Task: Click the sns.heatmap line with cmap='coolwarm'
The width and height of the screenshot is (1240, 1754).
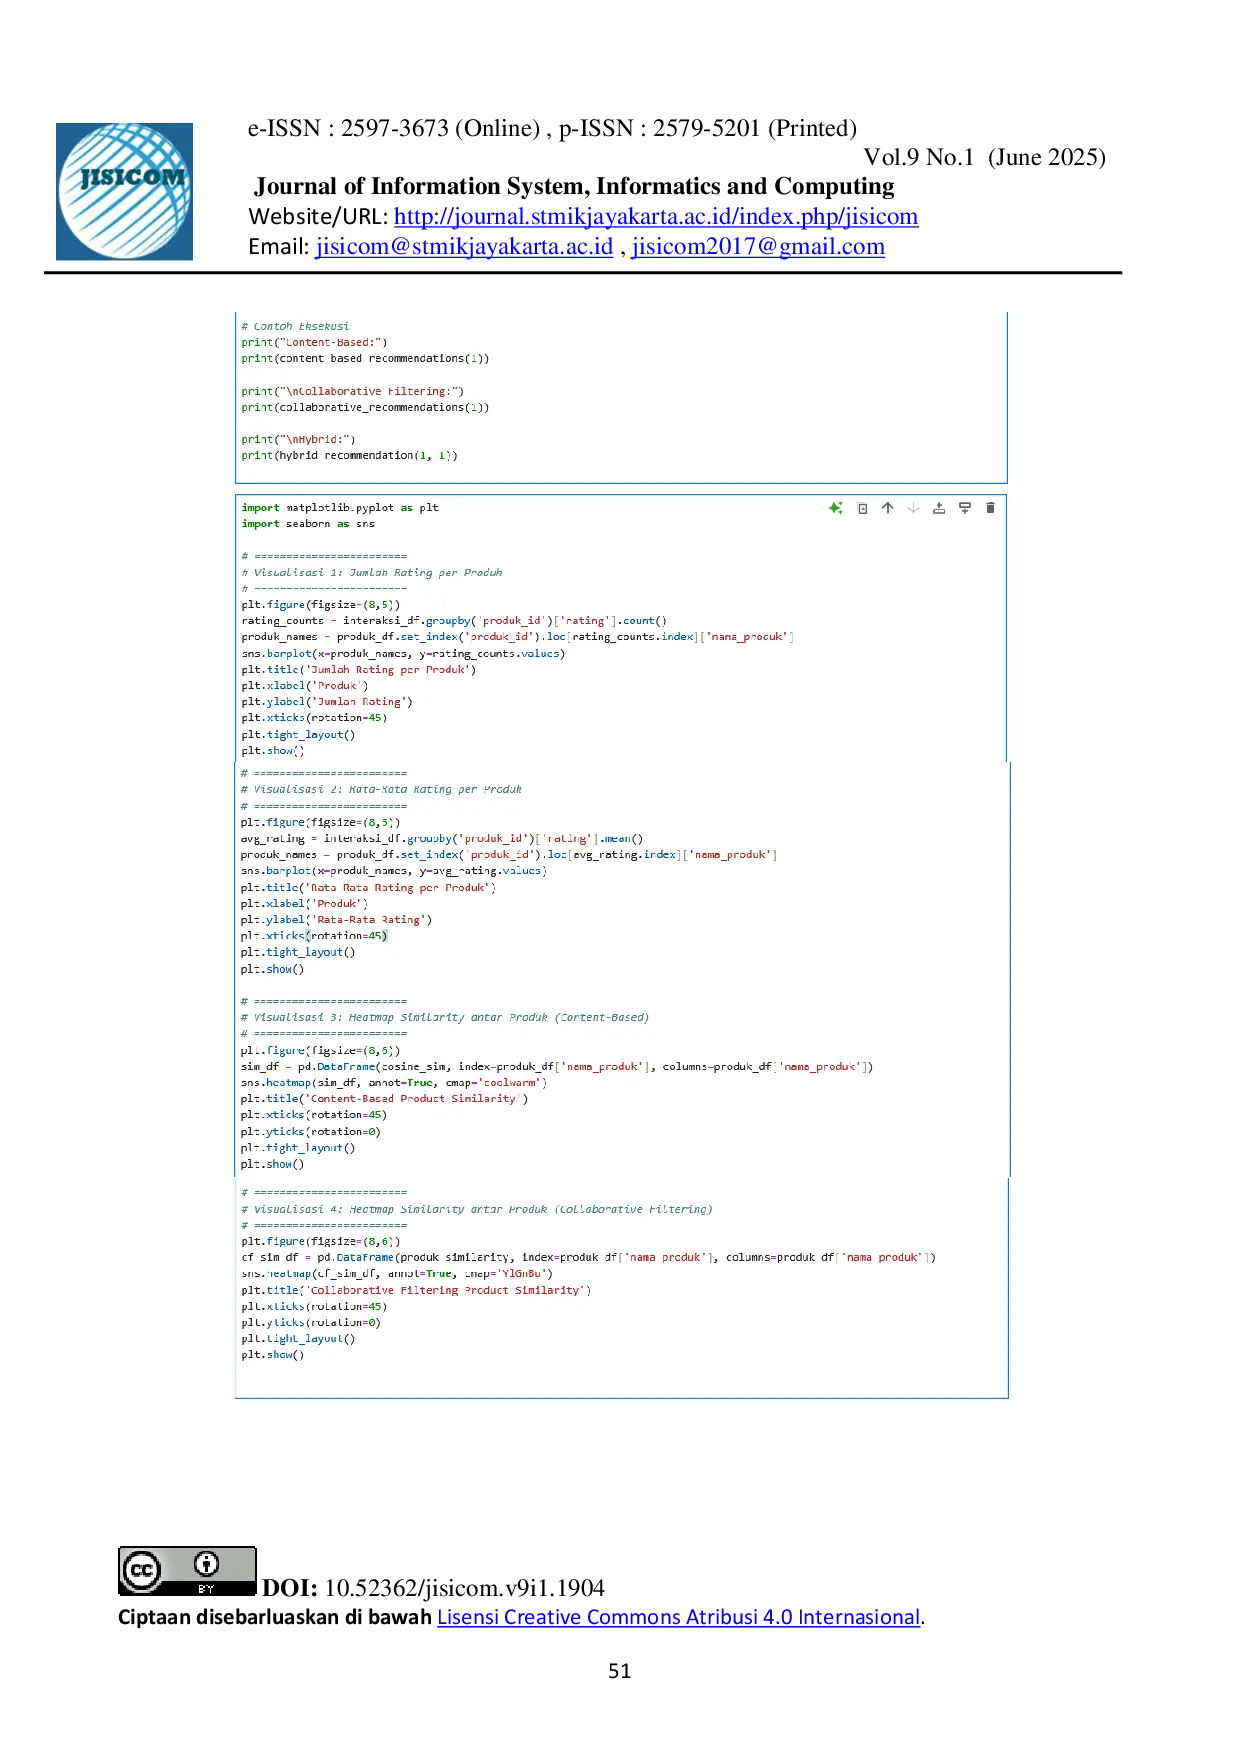Action: 393,1083
